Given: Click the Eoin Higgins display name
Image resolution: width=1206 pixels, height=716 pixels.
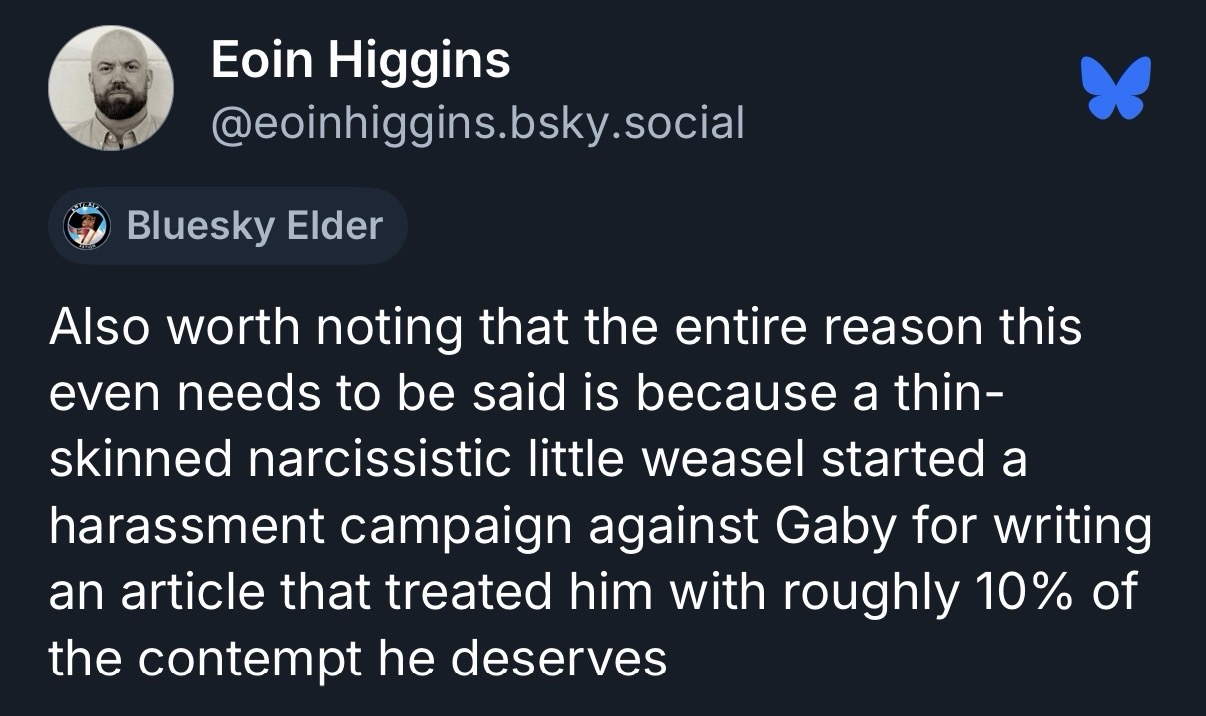Looking at the screenshot, I should pos(360,62).
